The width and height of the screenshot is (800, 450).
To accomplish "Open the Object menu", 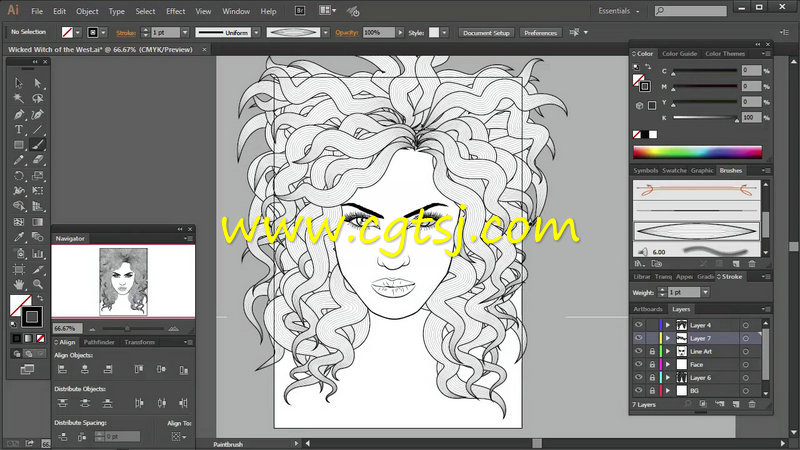I will (87, 11).
